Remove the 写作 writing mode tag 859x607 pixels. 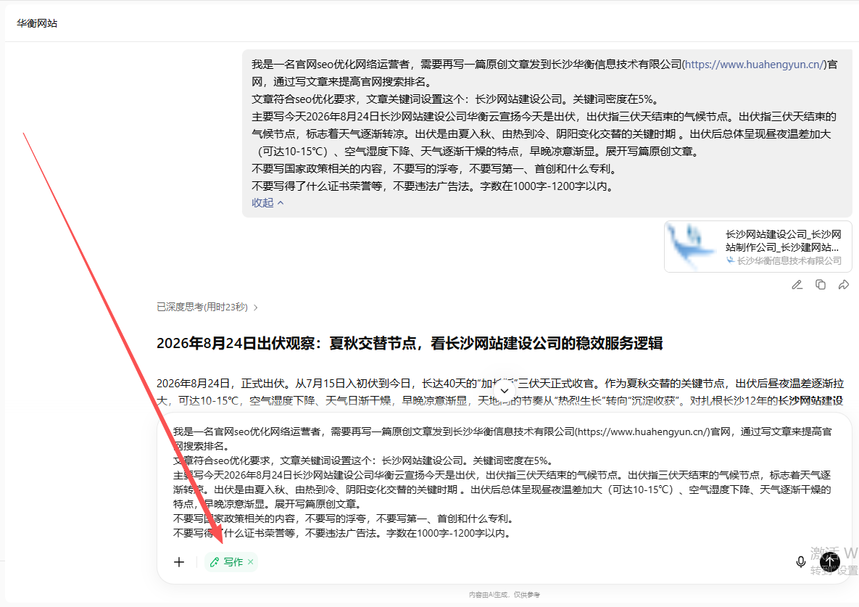coord(250,562)
